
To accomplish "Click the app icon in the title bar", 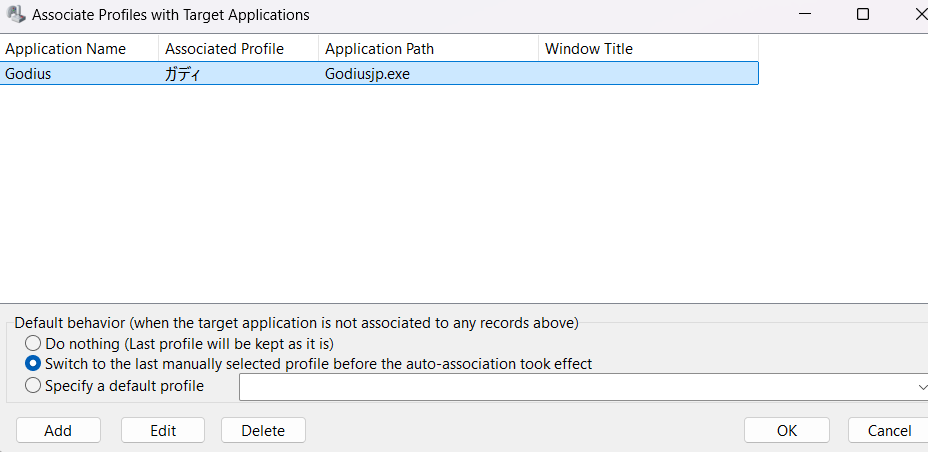I will pos(15,14).
